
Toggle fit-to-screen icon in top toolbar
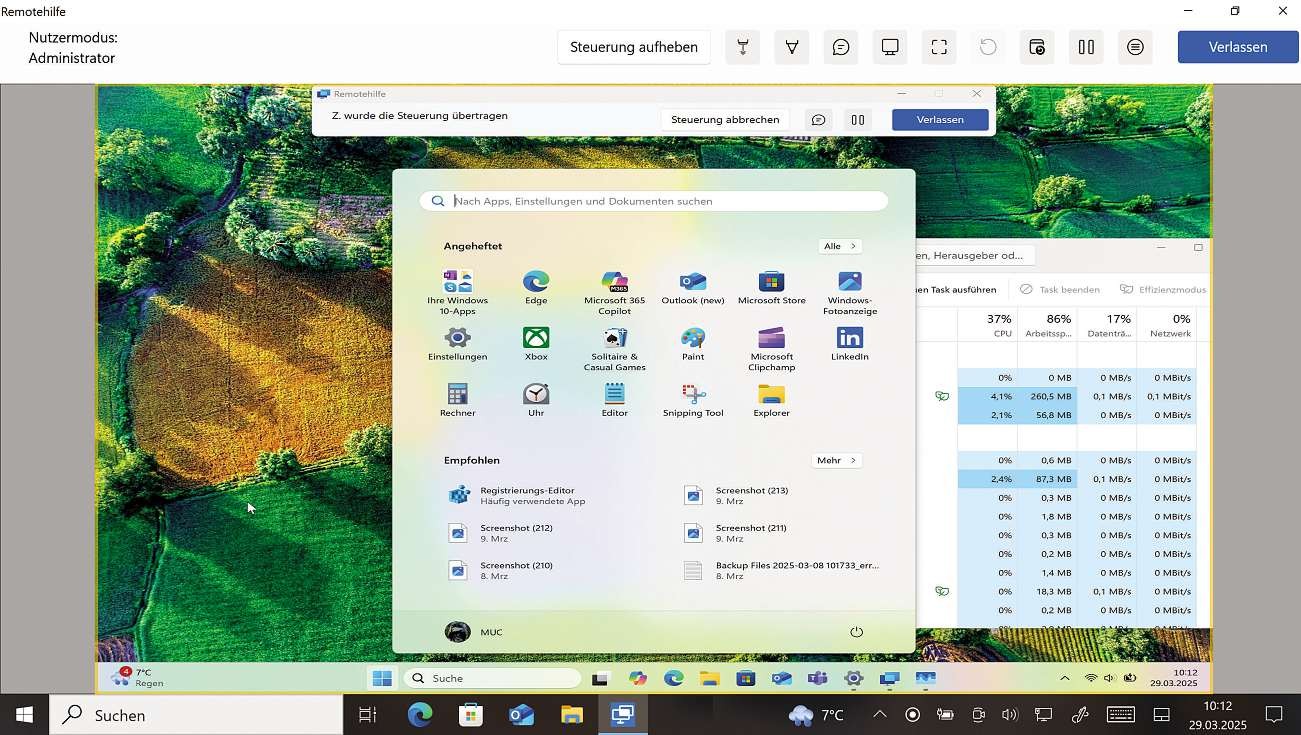click(939, 47)
